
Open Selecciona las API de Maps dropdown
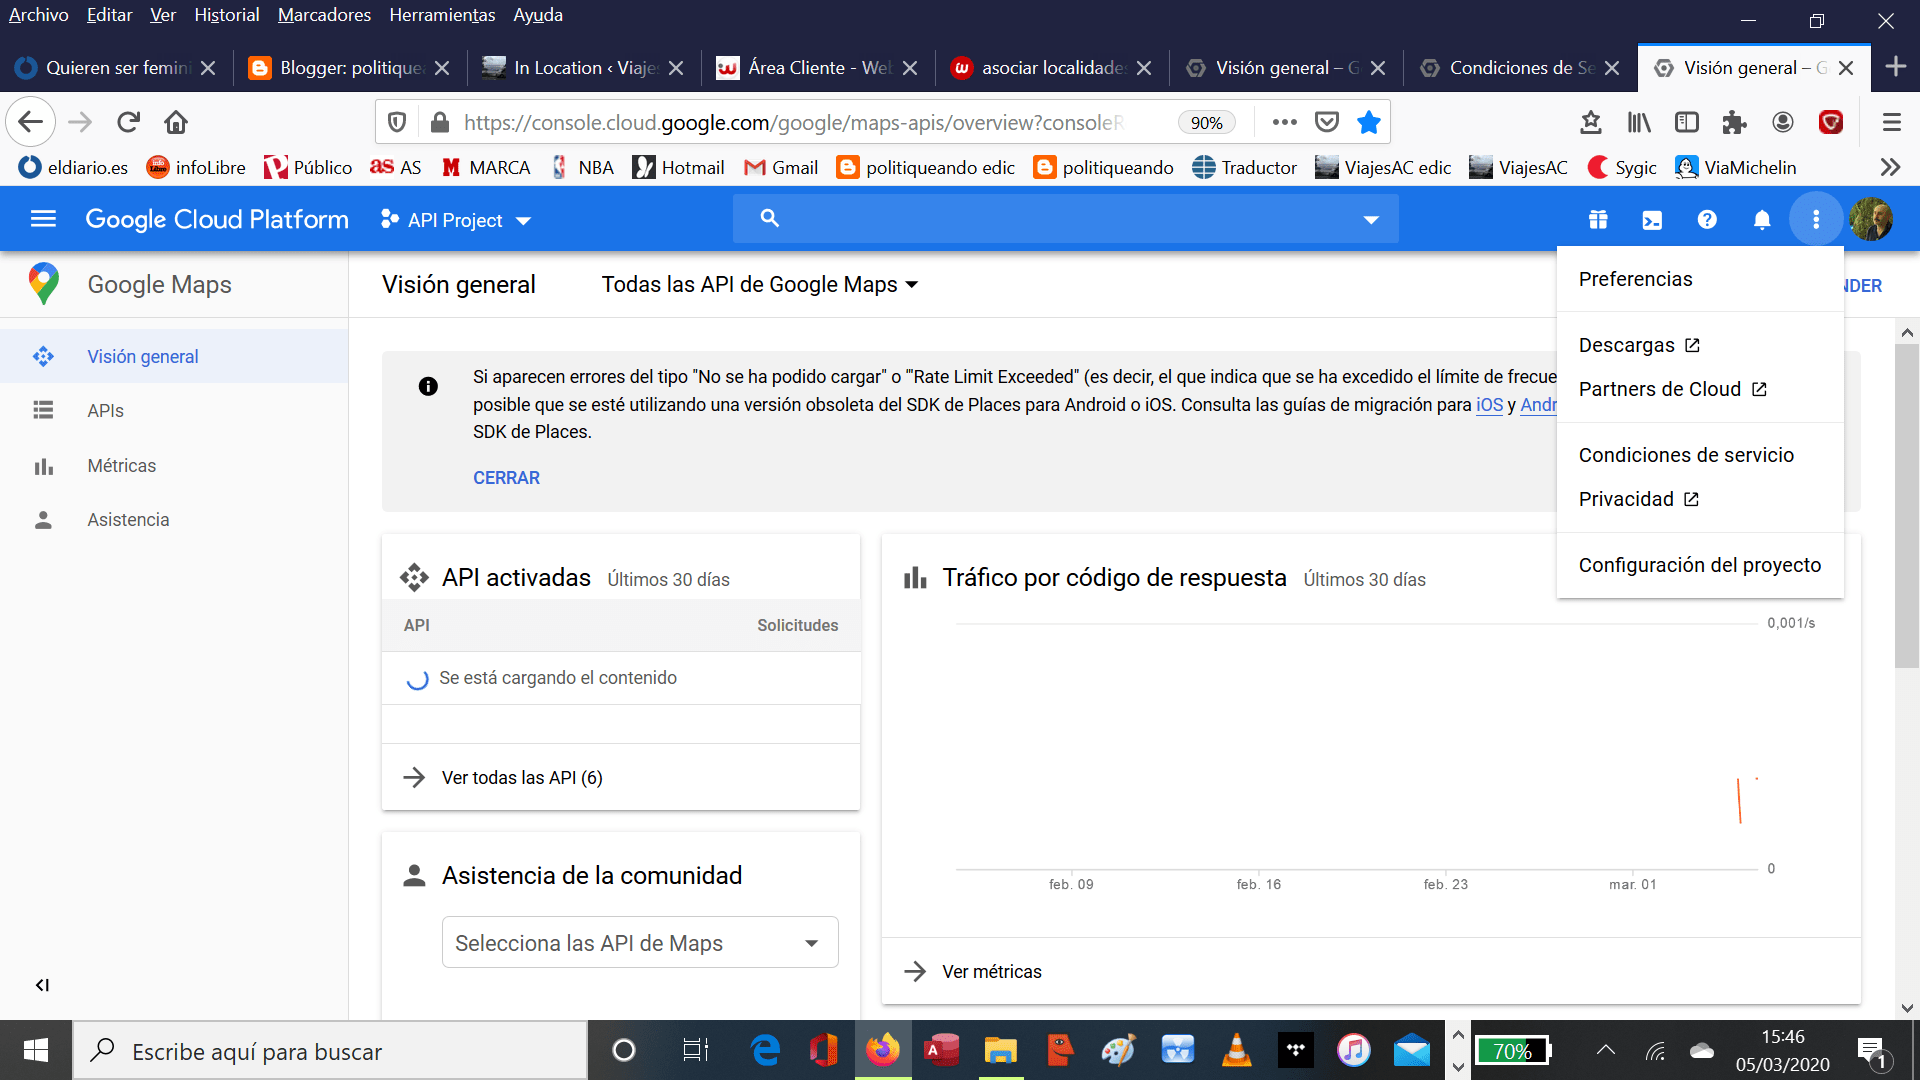tap(640, 943)
